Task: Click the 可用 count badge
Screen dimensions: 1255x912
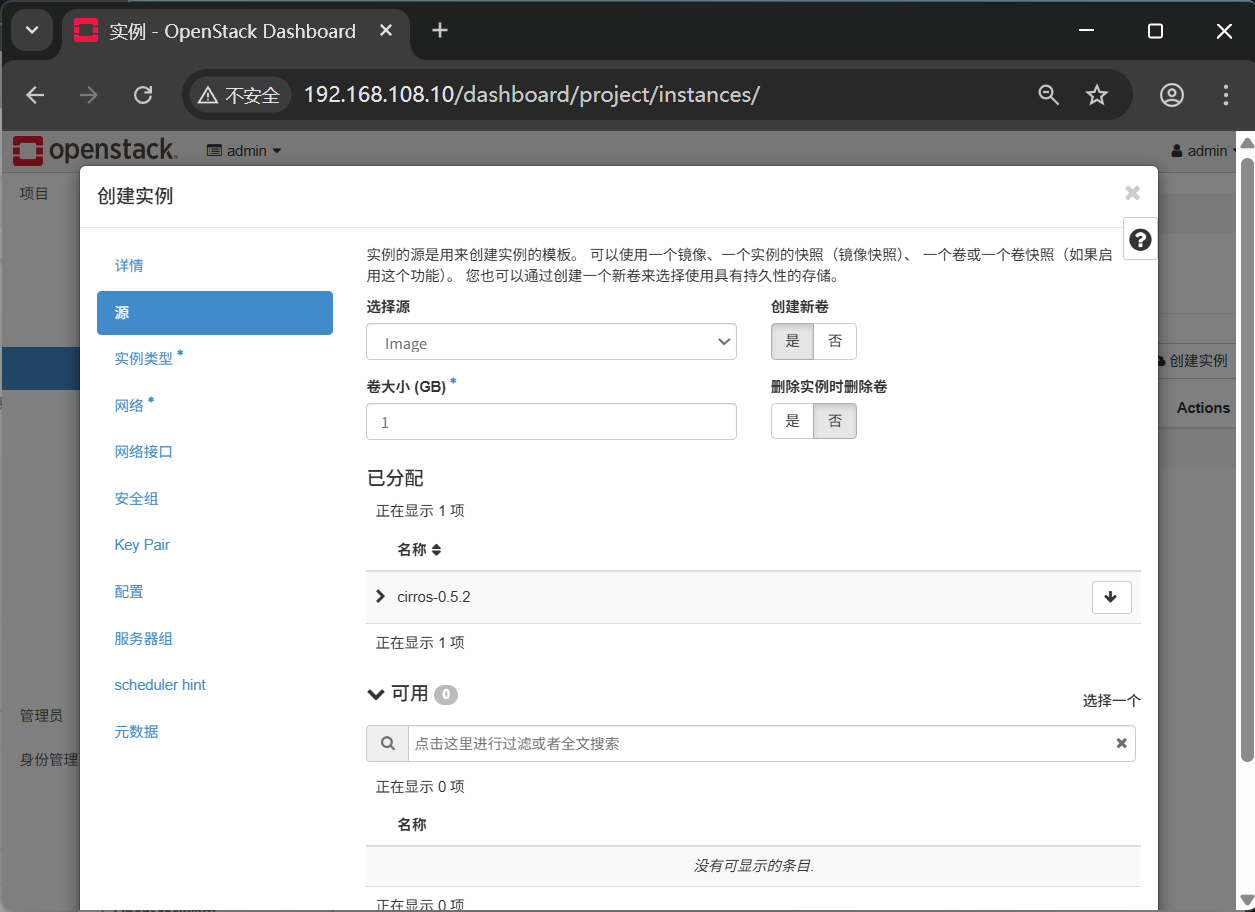Action: click(x=446, y=694)
